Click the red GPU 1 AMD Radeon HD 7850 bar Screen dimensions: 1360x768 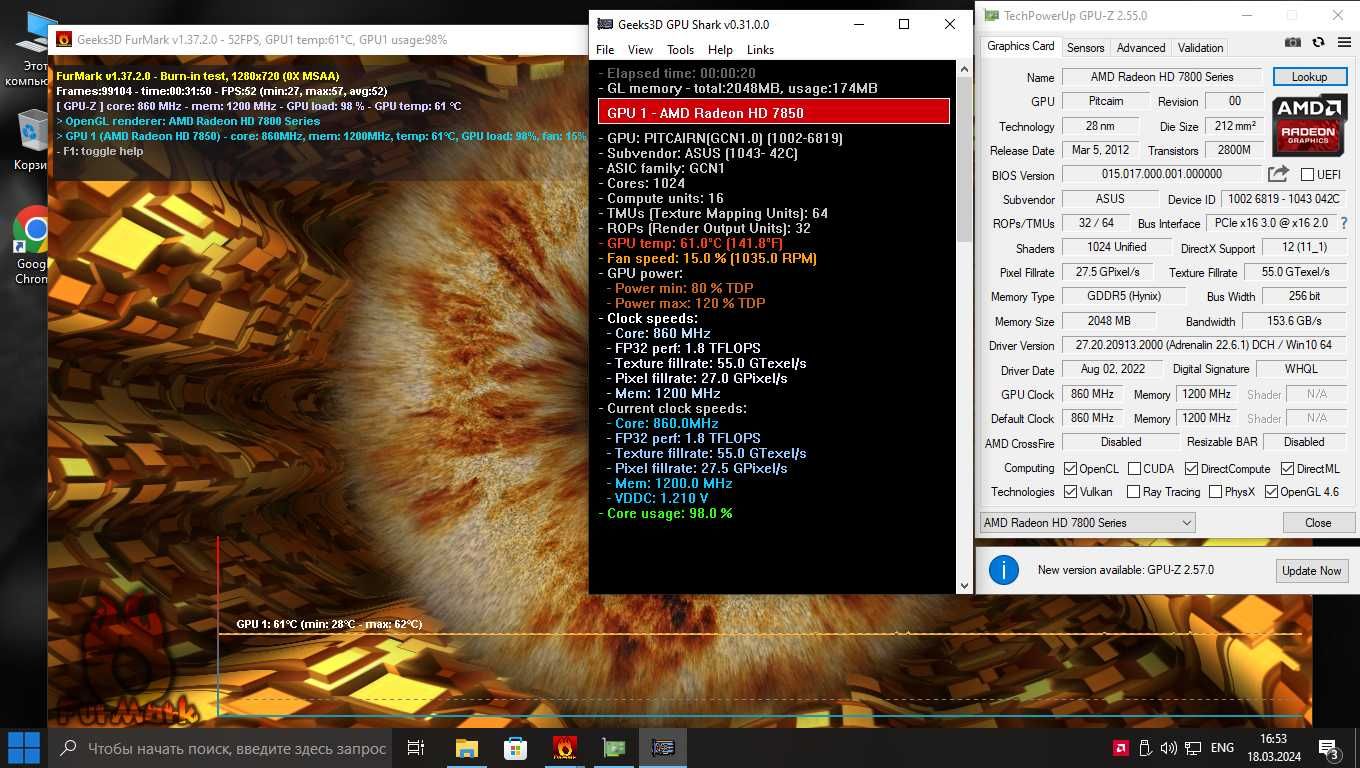point(774,112)
